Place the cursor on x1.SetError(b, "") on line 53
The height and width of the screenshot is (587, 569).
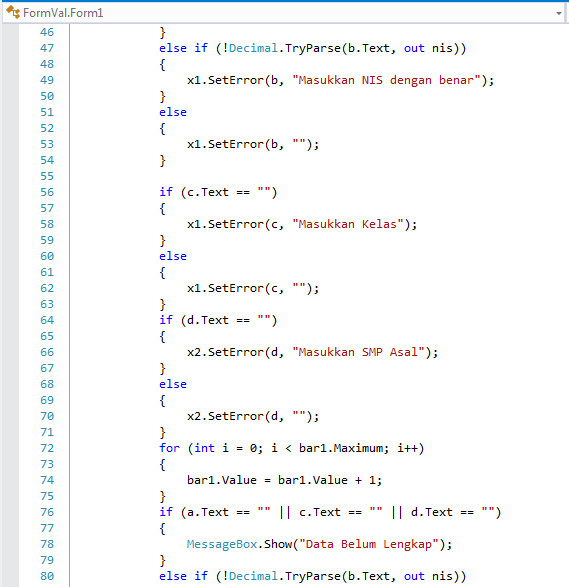click(253, 145)
